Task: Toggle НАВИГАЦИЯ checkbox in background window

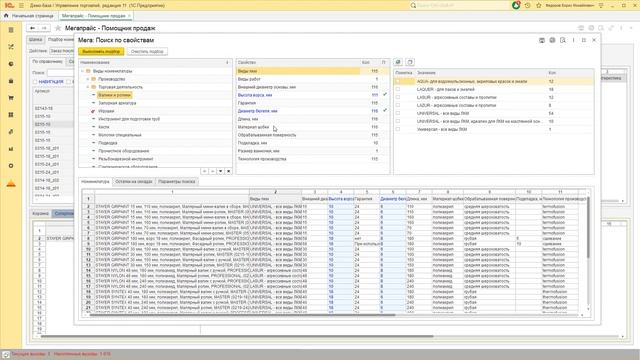Action: [x=35, y=82]
